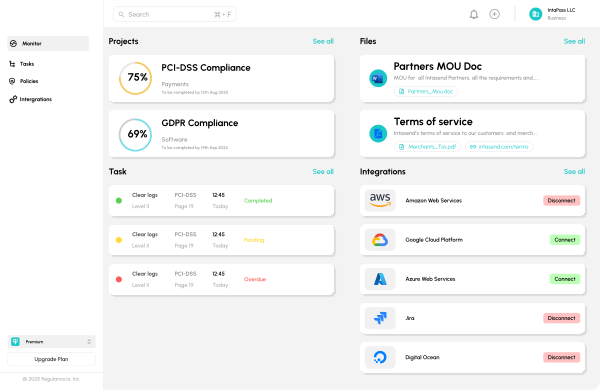Click the Word document icon for Partners MOU
The height and width of the screenshot is (390, 600).
378,78
